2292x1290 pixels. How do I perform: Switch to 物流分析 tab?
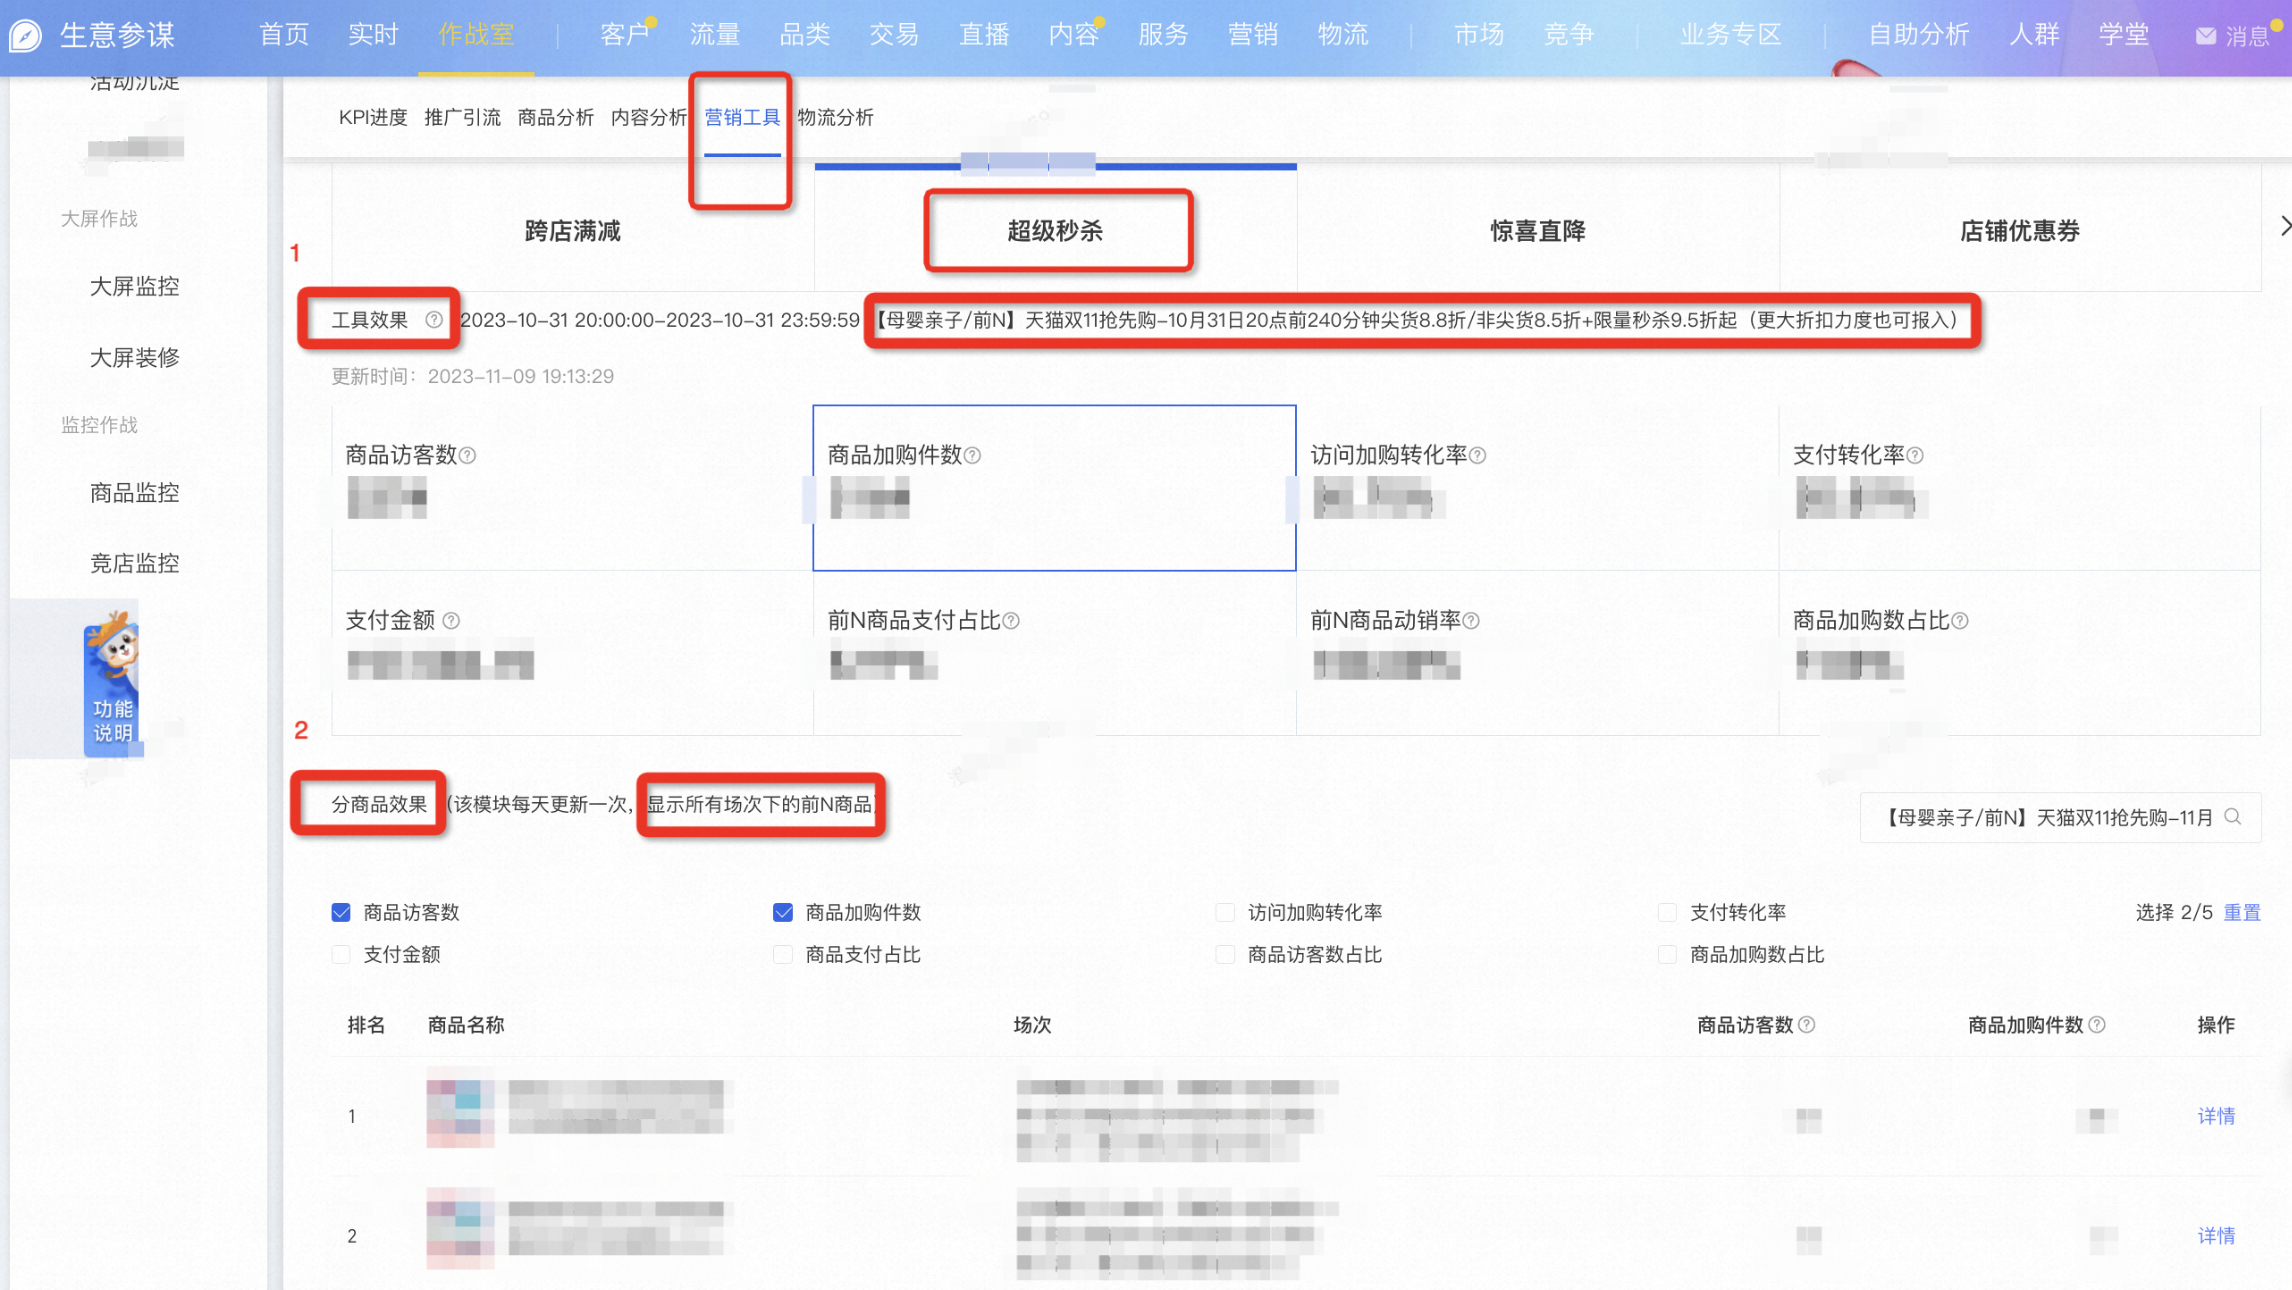(836, 118)
